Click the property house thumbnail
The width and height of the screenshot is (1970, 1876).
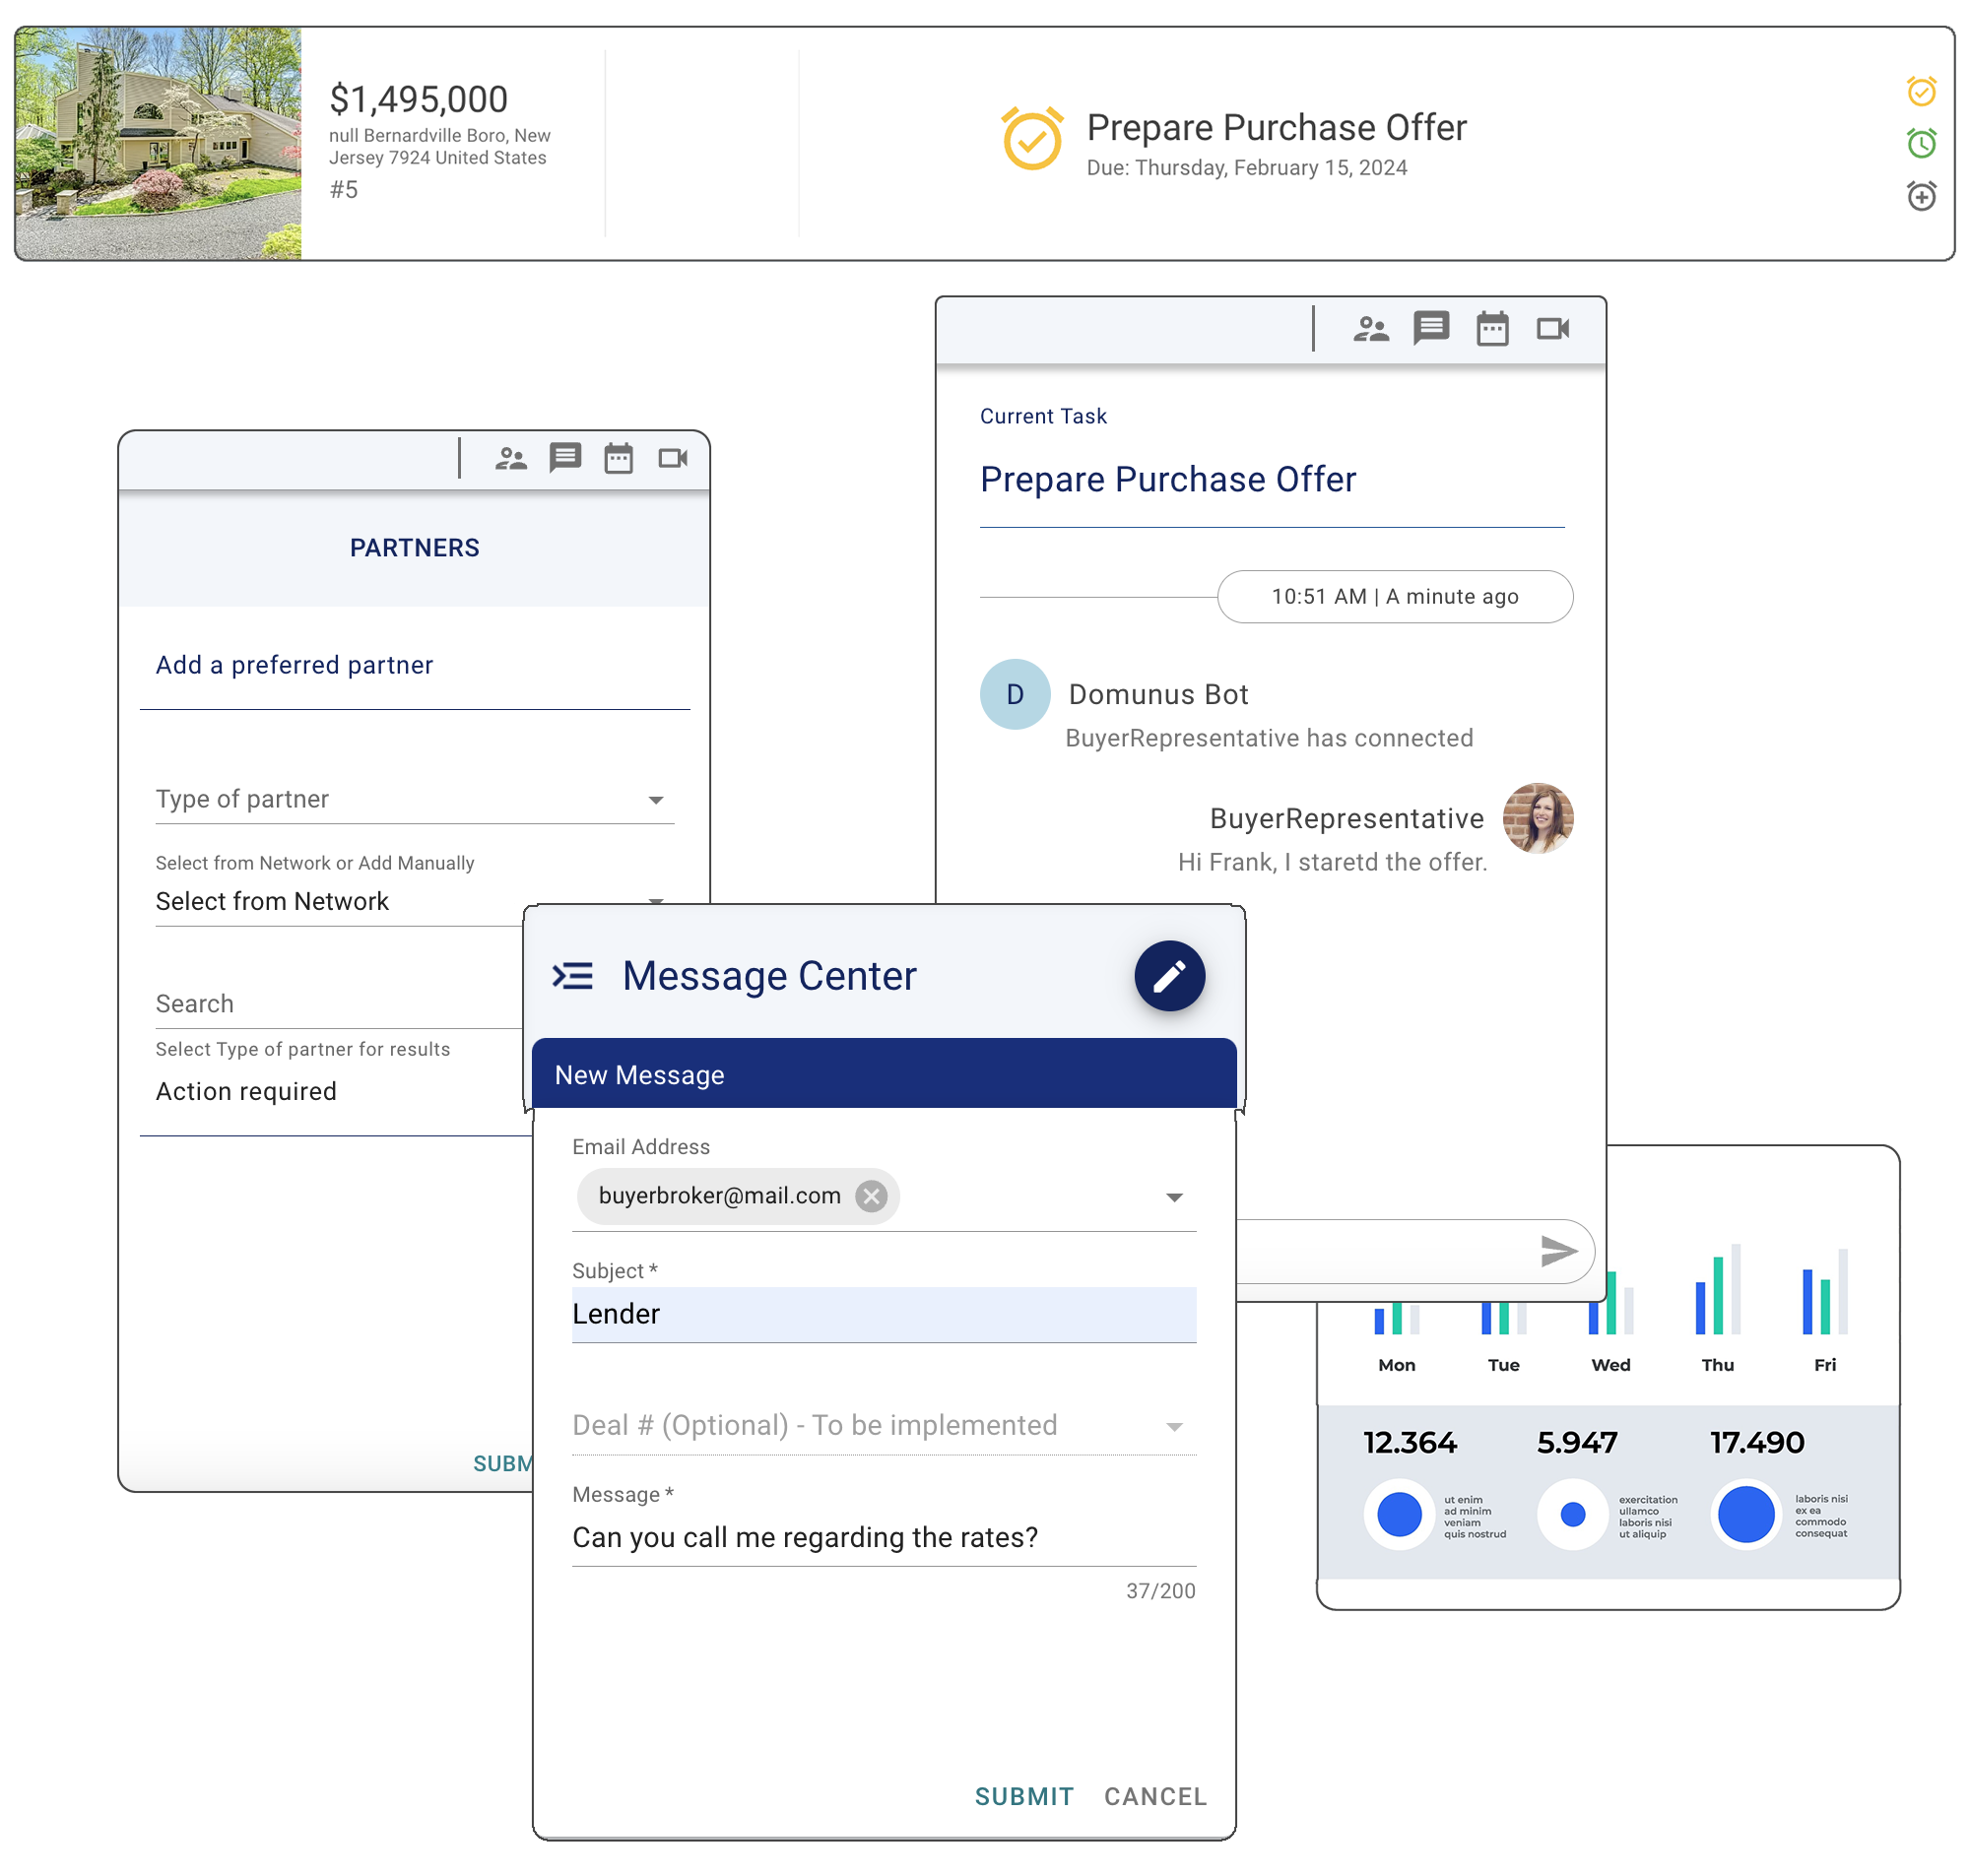(158, 144)
